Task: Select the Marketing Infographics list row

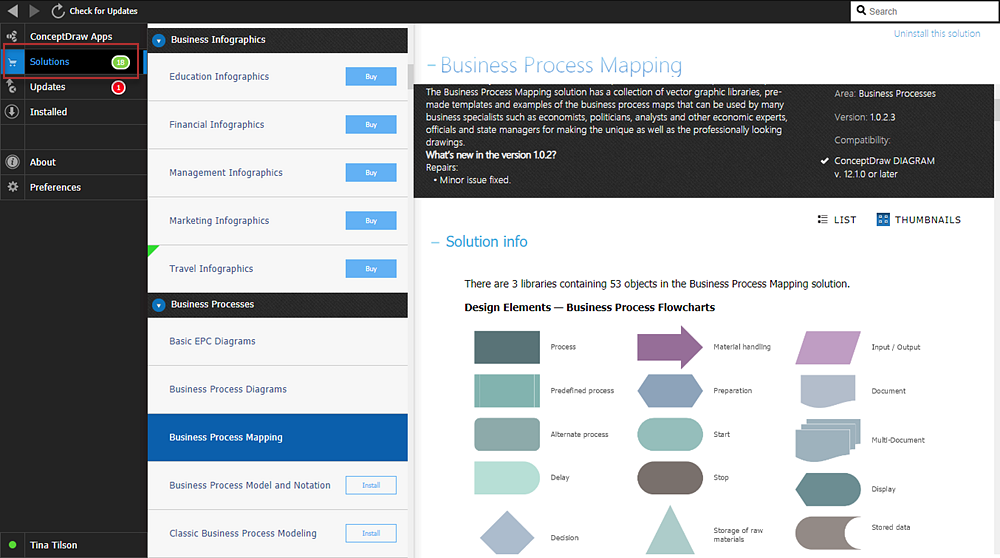Action: [x=277, y=221]
